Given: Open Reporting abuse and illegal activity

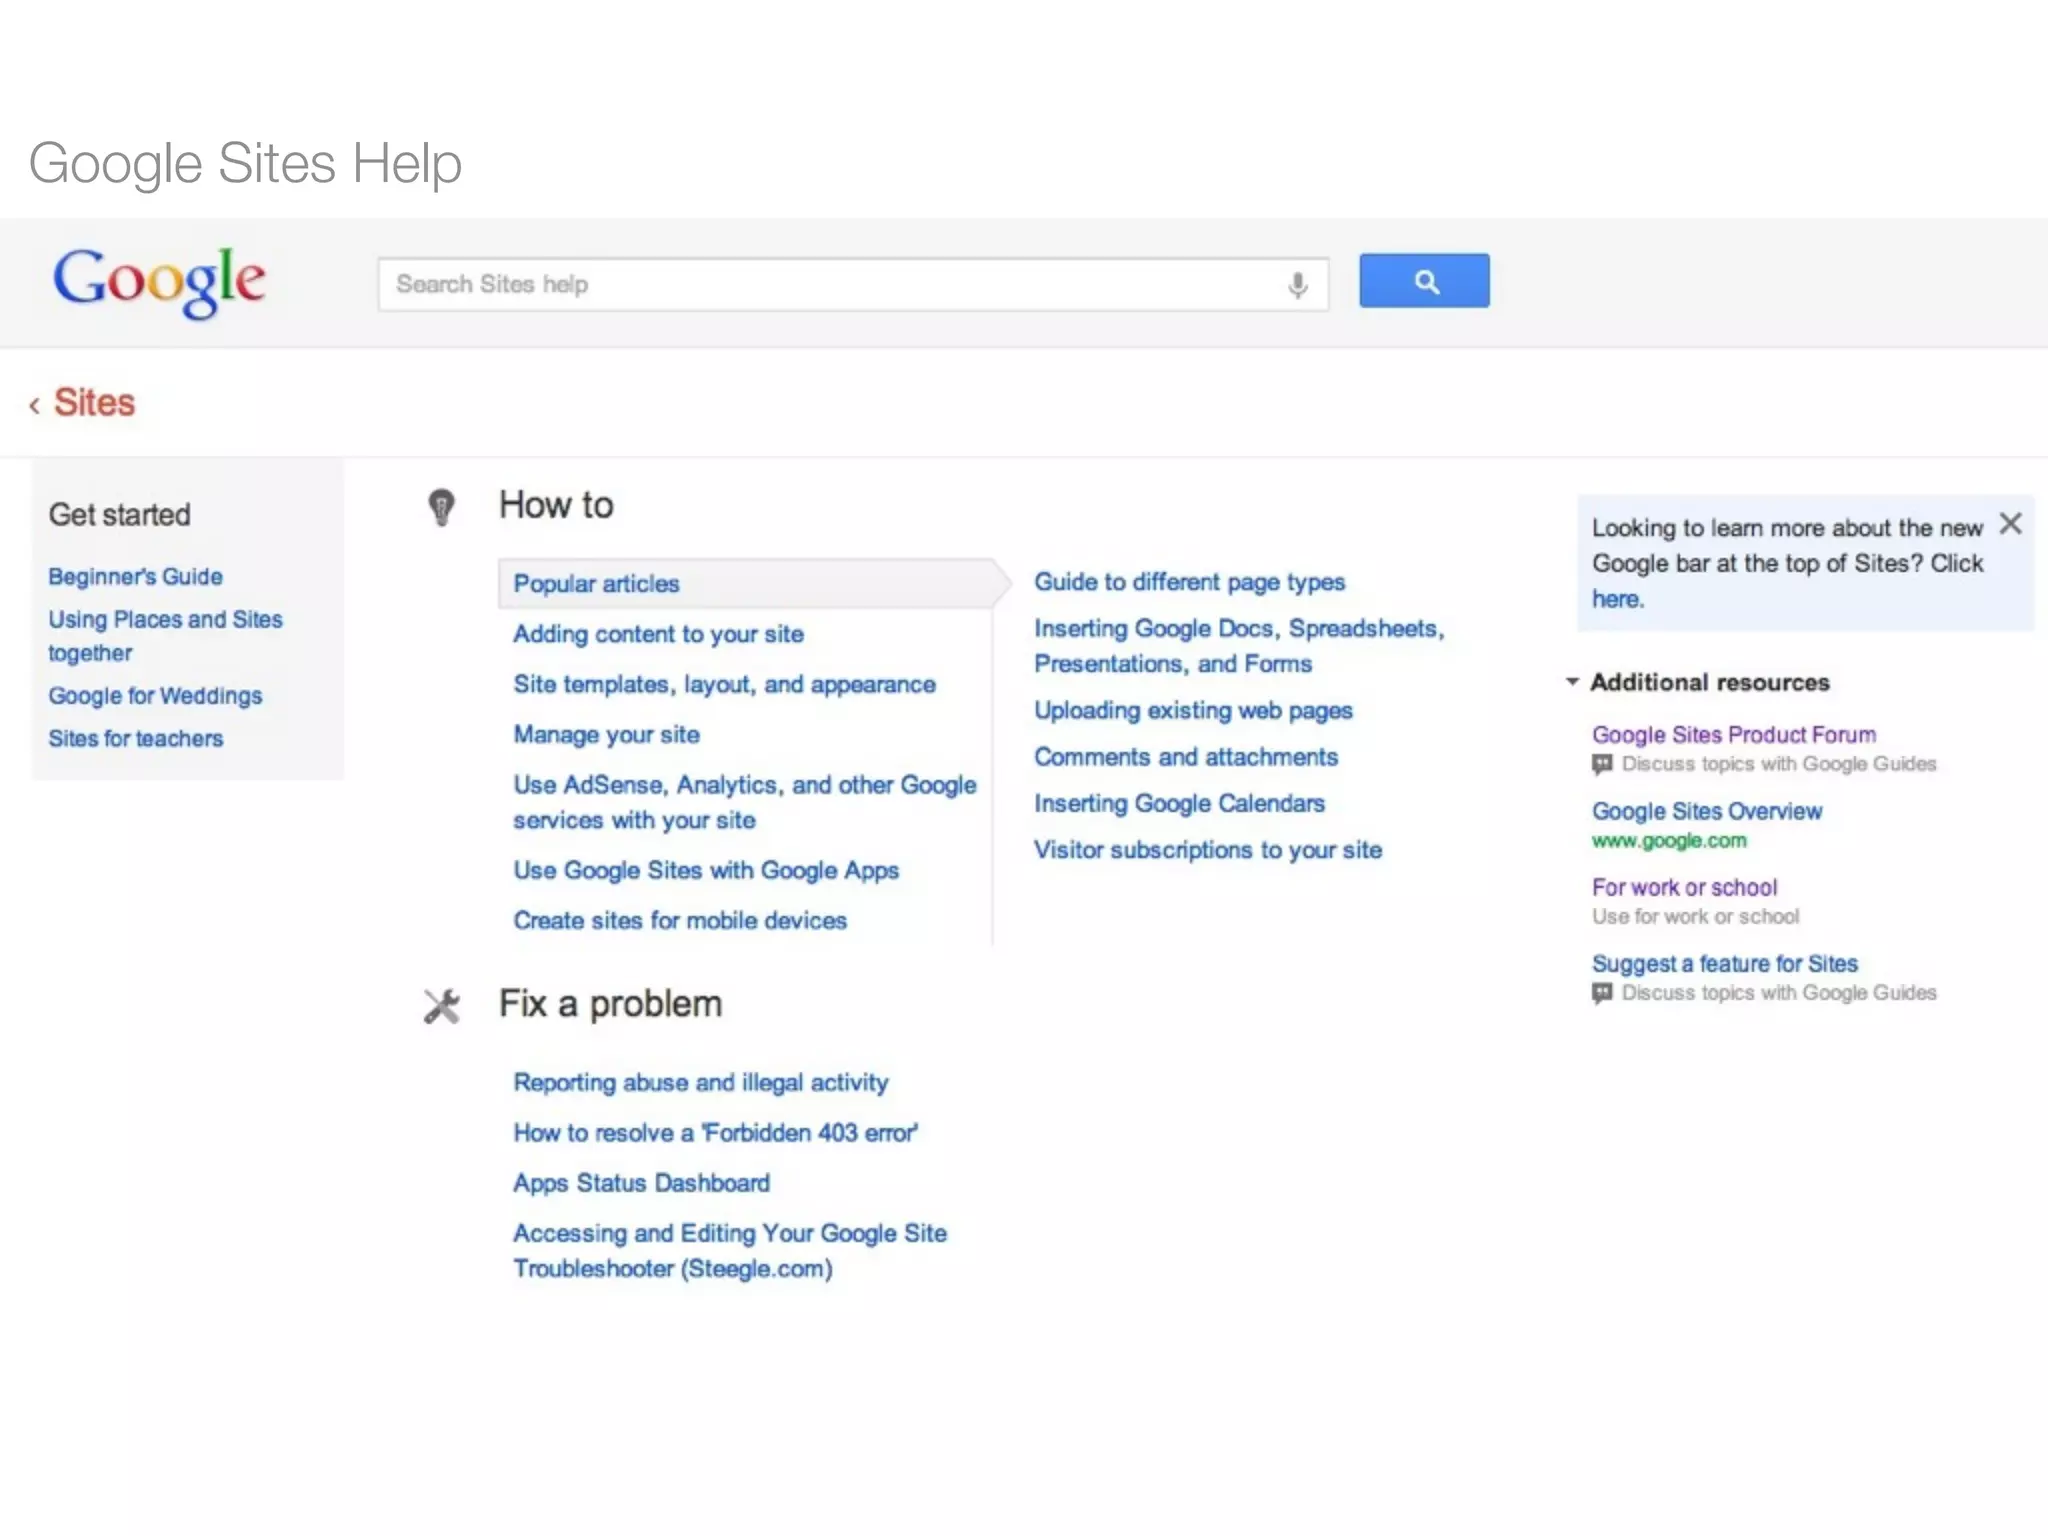Looking at the screenshot, I should pyautogui.click(x=701, y=1083).
